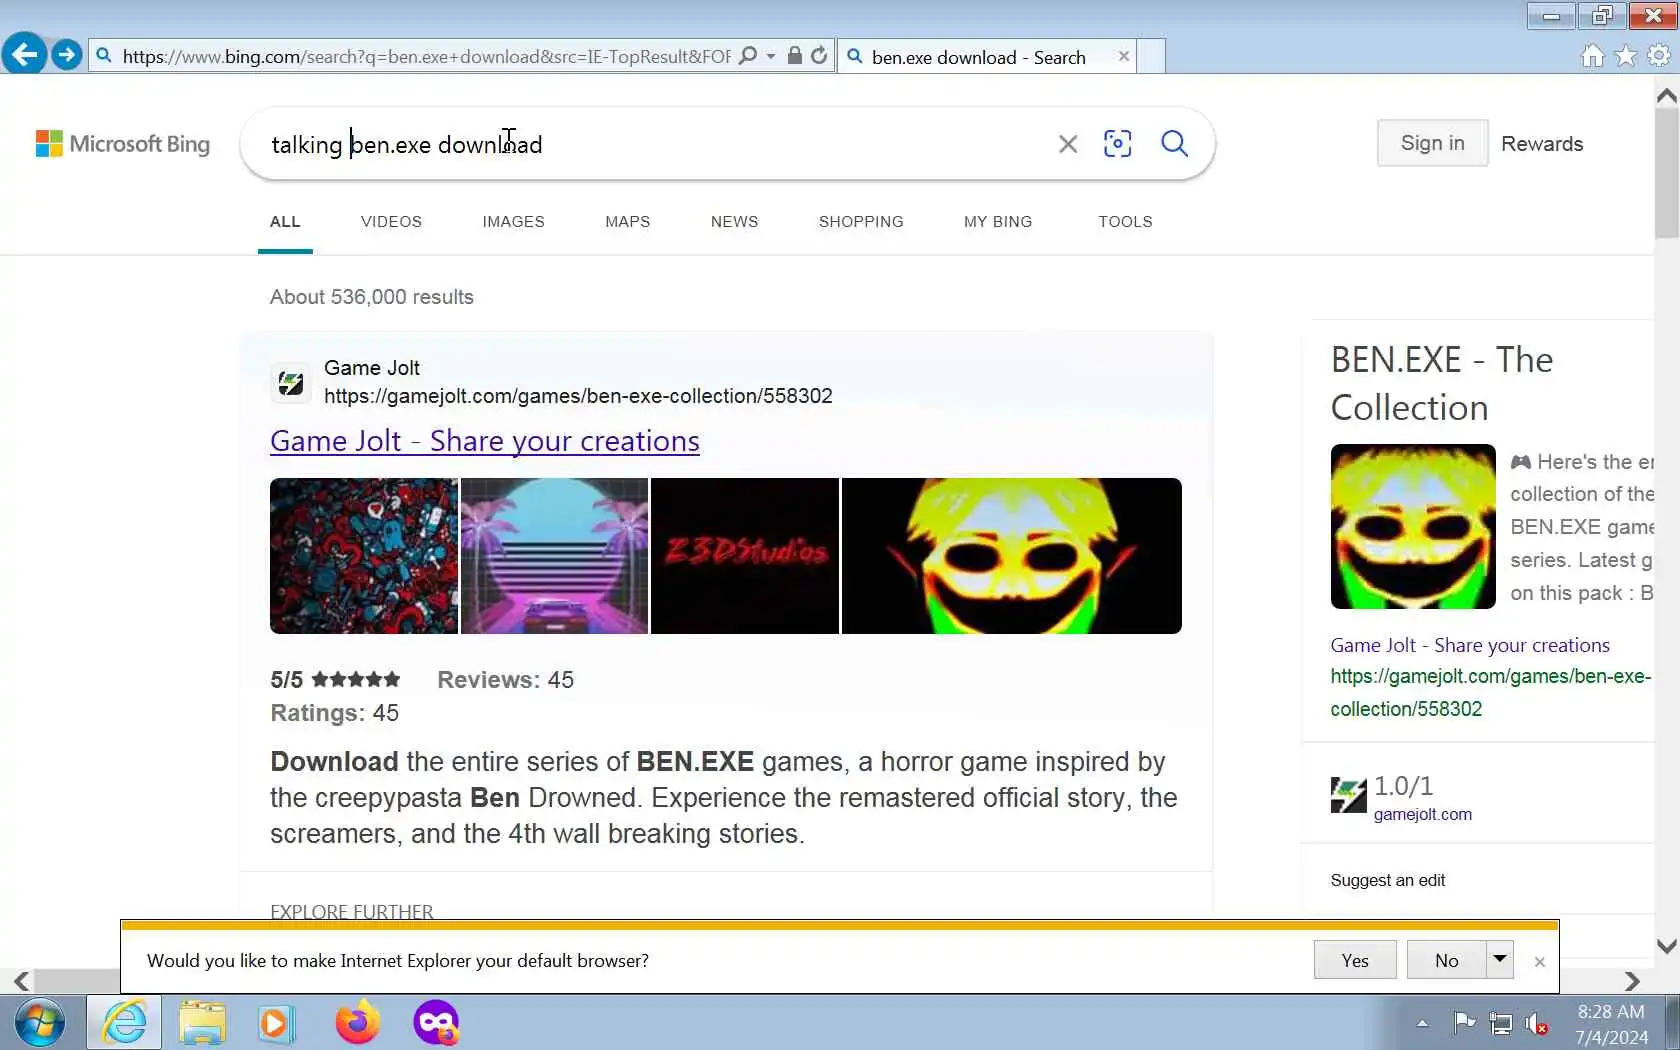Screen dimensions: 1680x1050
Task: Click the address bar search magnifier icon
Action: pyautogui.click(x=748, y=56)
